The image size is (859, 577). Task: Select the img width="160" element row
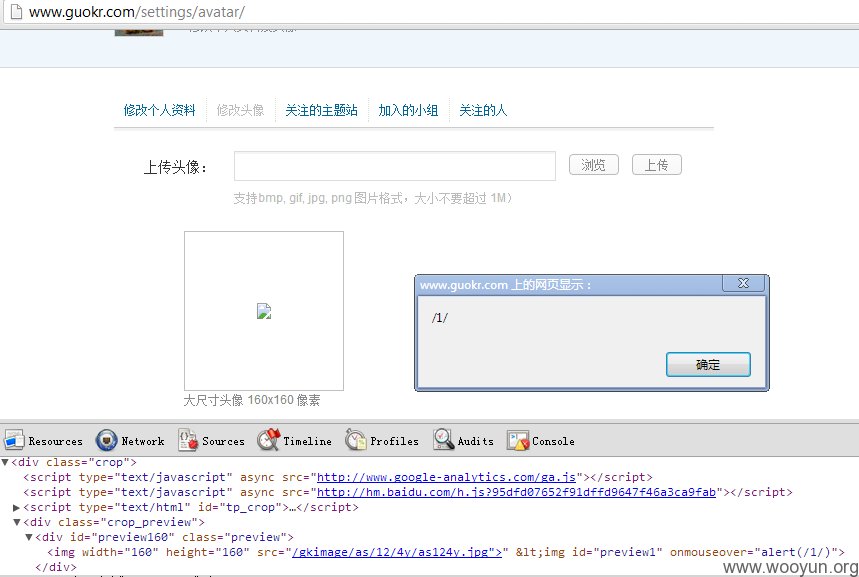click(446, 552)
